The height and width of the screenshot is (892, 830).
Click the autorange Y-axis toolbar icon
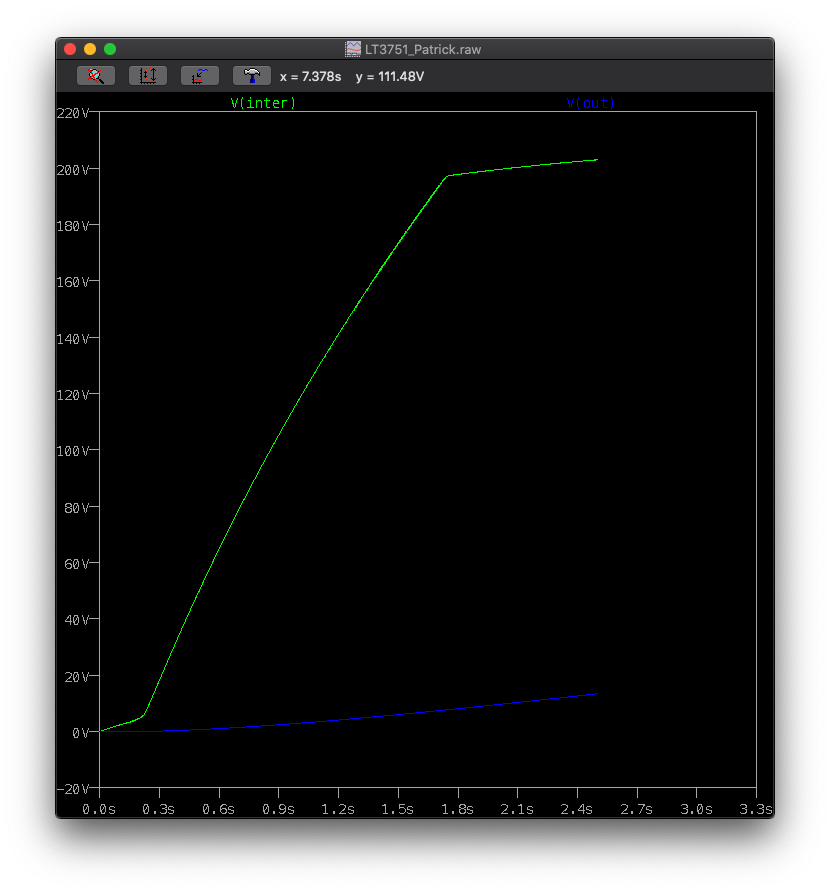pos(148,76)
